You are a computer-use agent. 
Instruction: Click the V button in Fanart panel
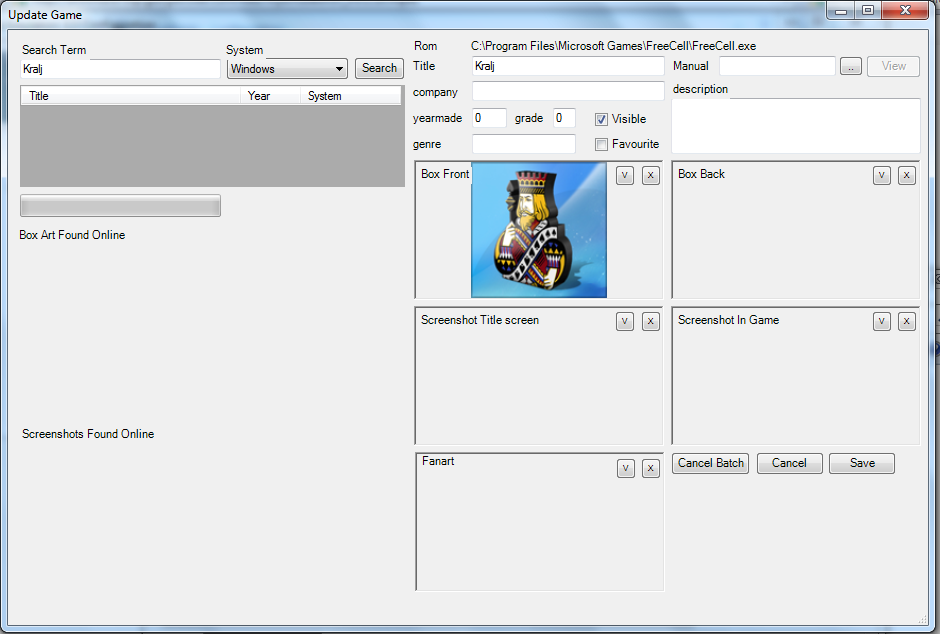pyautogui.click(x=625, y=468)
